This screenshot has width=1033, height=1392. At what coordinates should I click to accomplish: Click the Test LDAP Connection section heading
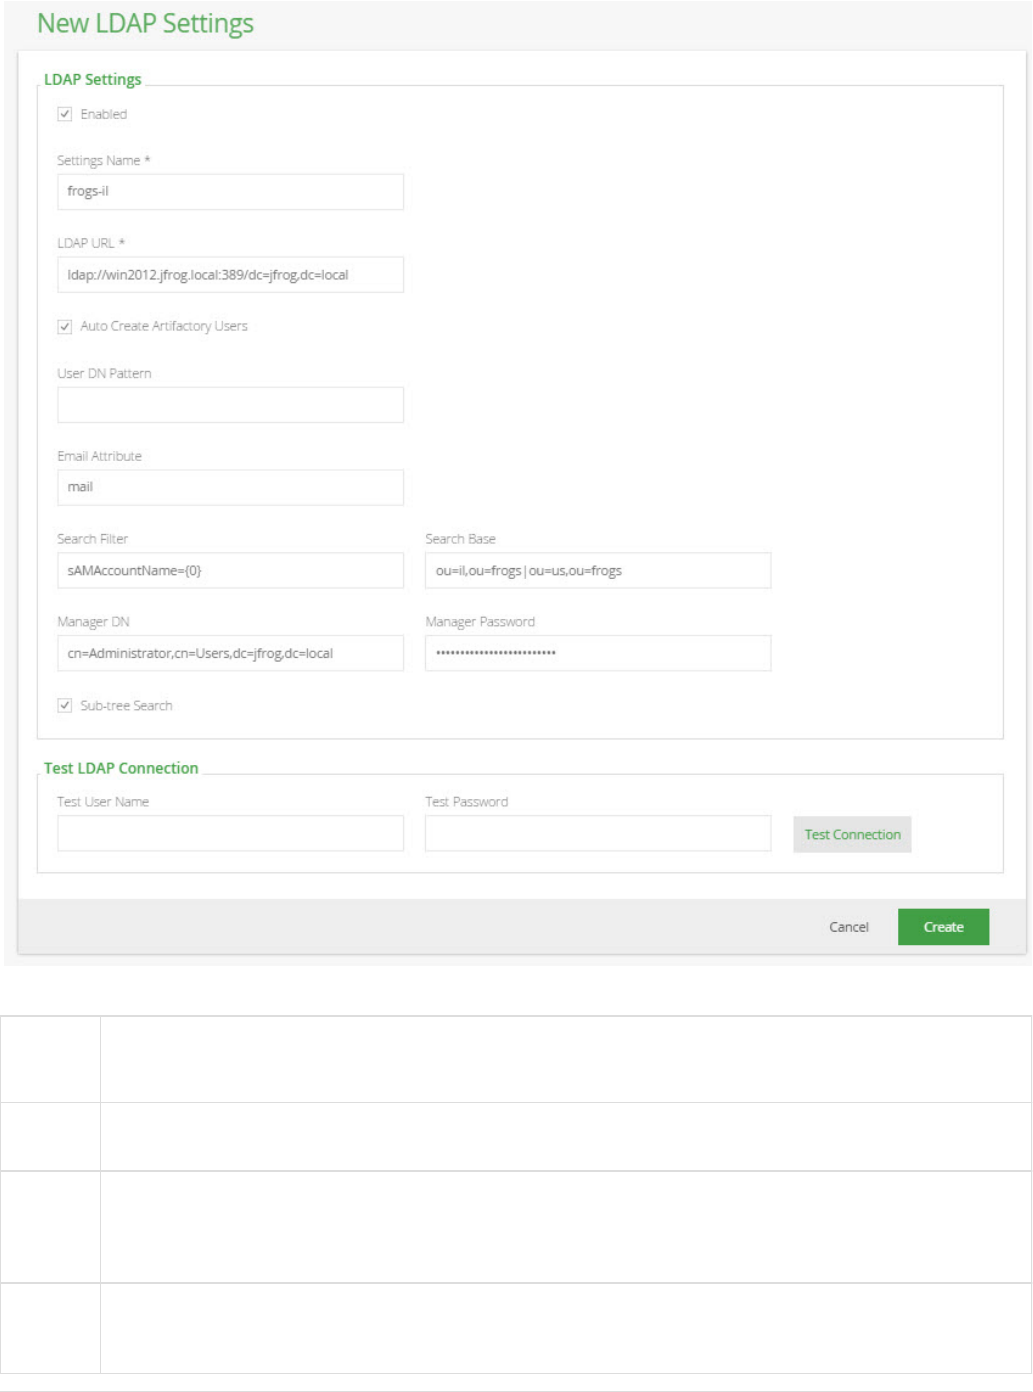pyautogui.click(x=121, y=768)
